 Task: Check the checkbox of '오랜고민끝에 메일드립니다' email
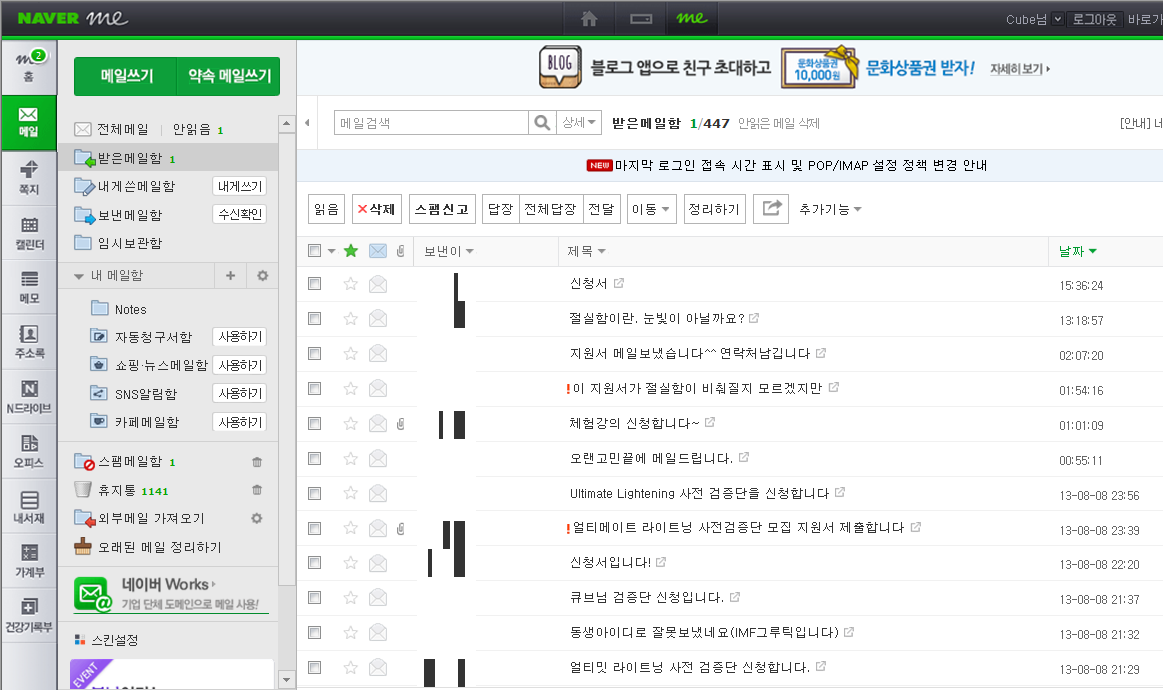coord(314,458)
